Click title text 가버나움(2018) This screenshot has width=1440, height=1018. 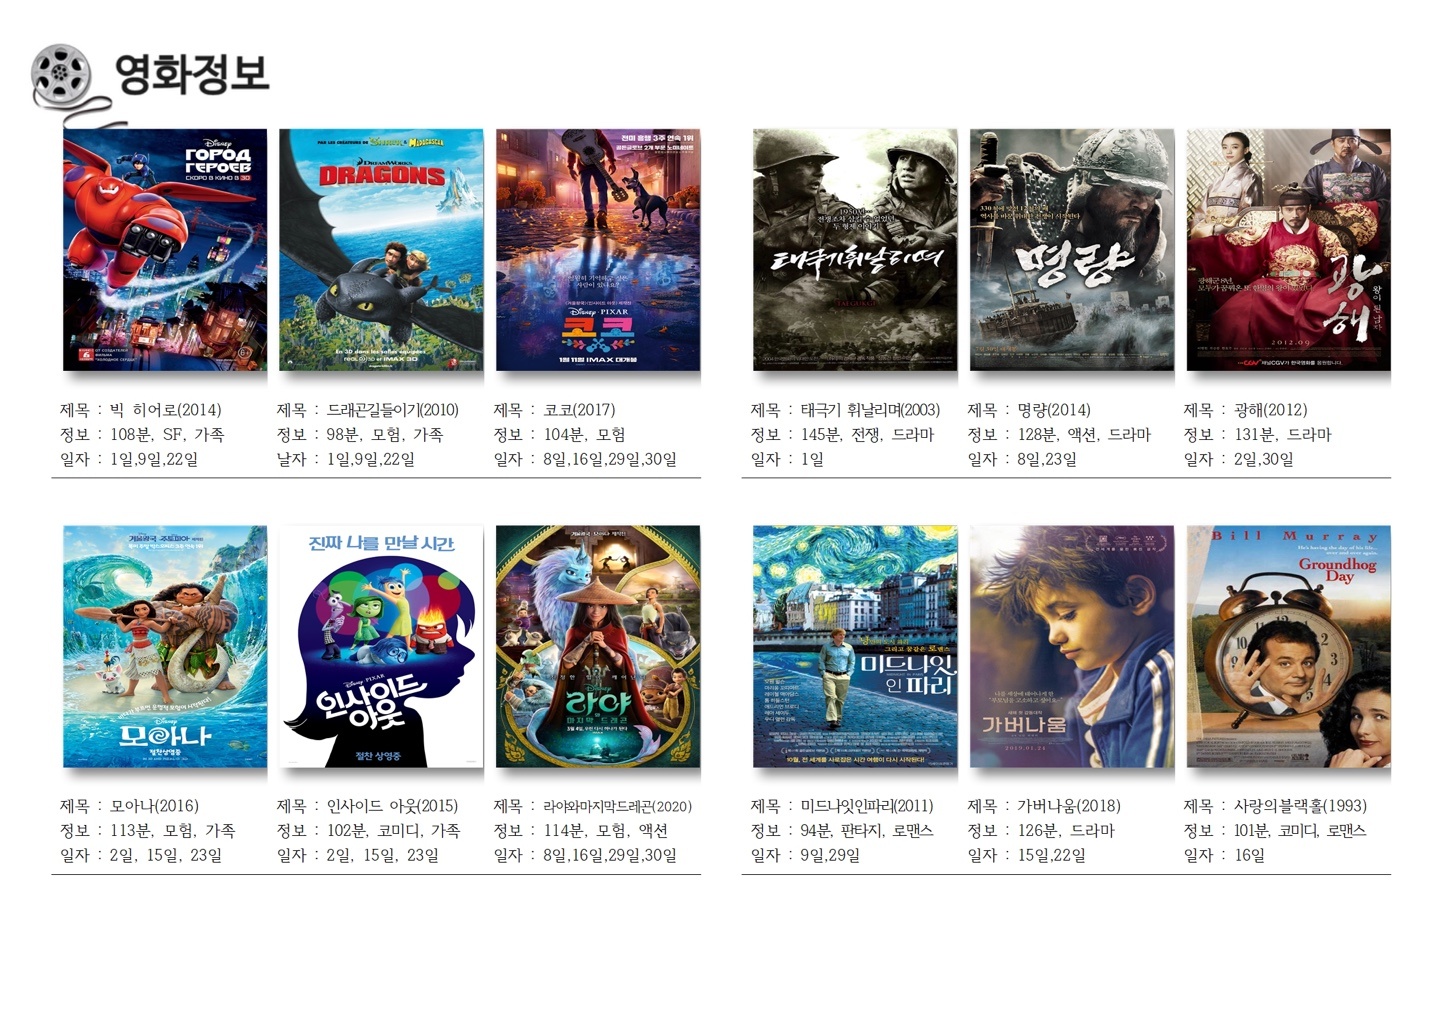[1069, 806]
